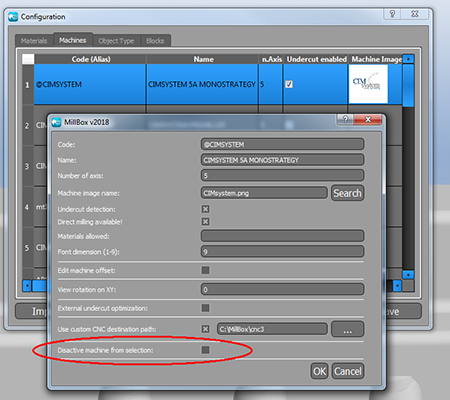This screenshot has height=400, width=450.
Task: Click row header number 3
Action: click(28, 166)
